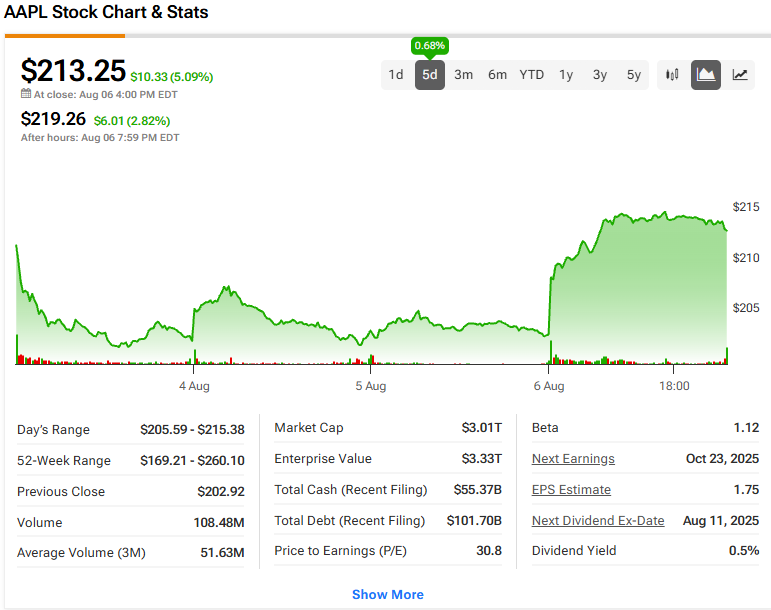771x610 pixels.
Task: Click the 52-Week Range value $169.21 - $260.10
Action: click(x=192, y=461)
